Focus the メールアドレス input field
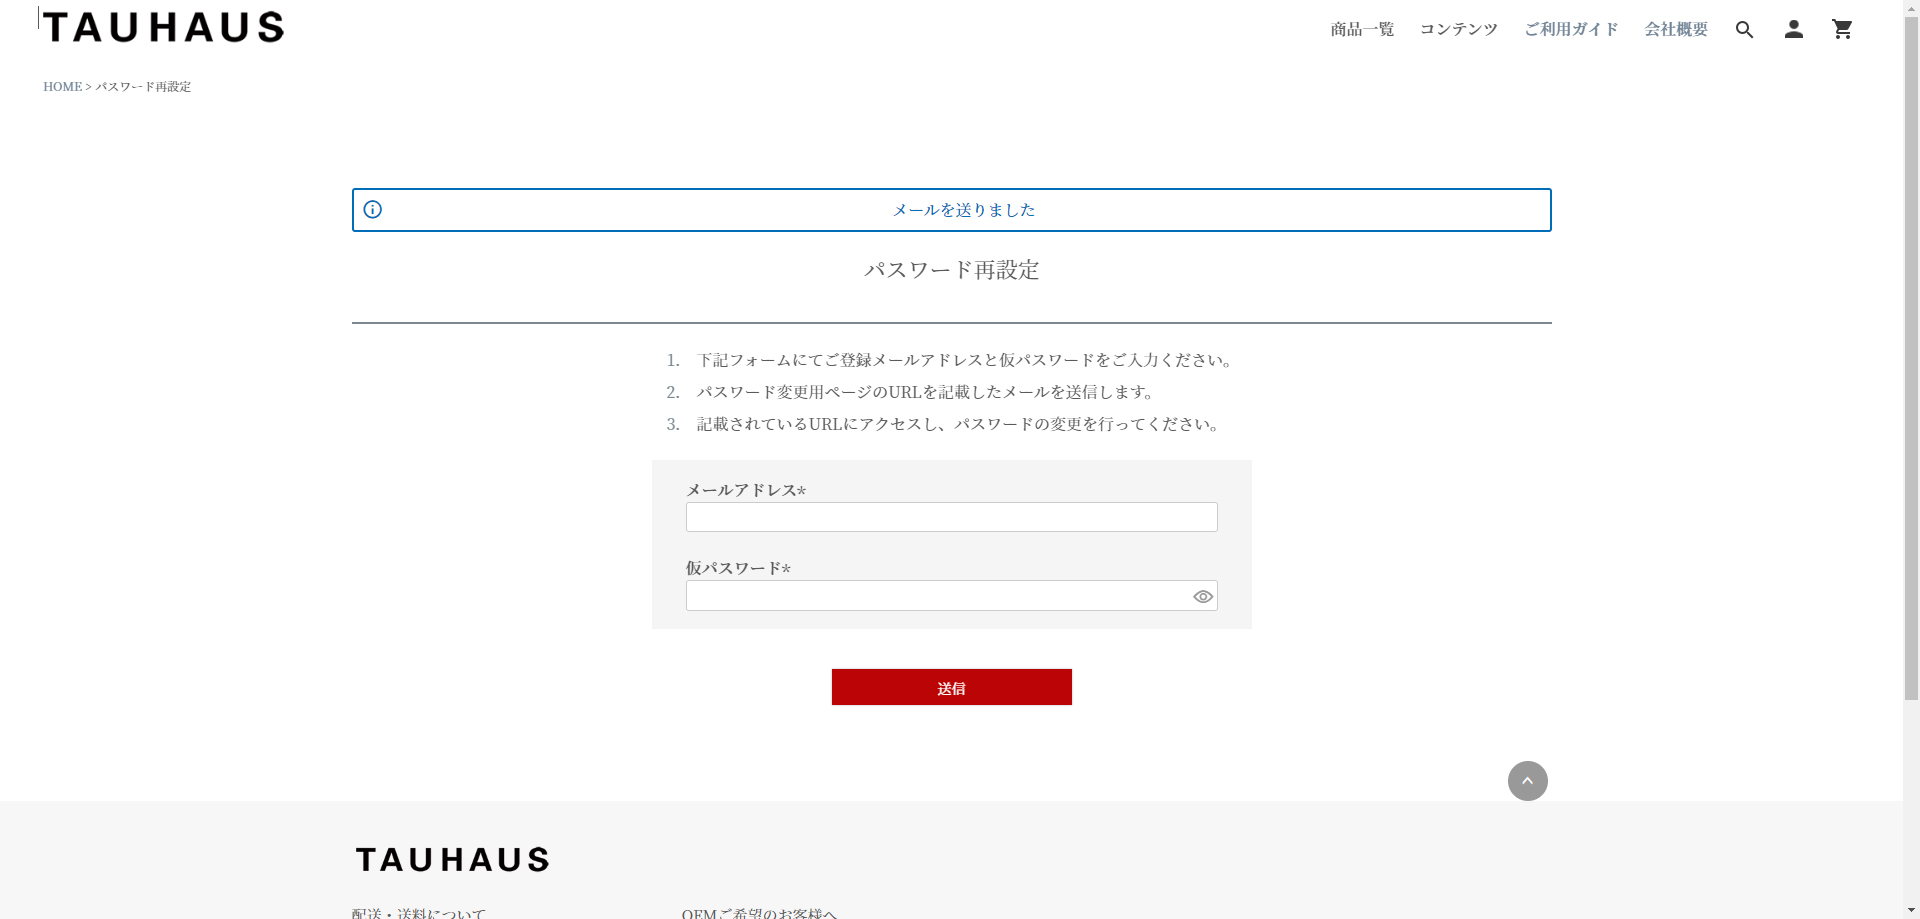This screenshot has width=1920, height=919. pyautogui.click(x=951, y=517)
